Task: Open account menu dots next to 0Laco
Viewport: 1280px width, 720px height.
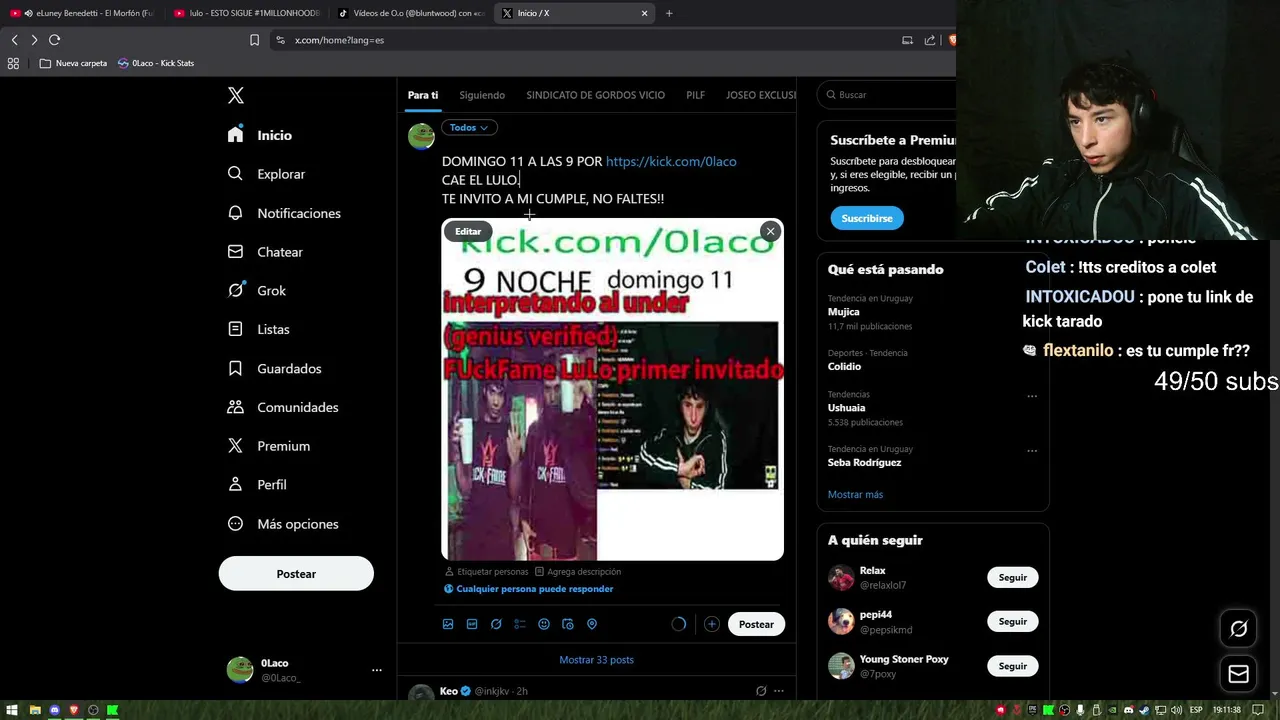Action: pos(376,670)
